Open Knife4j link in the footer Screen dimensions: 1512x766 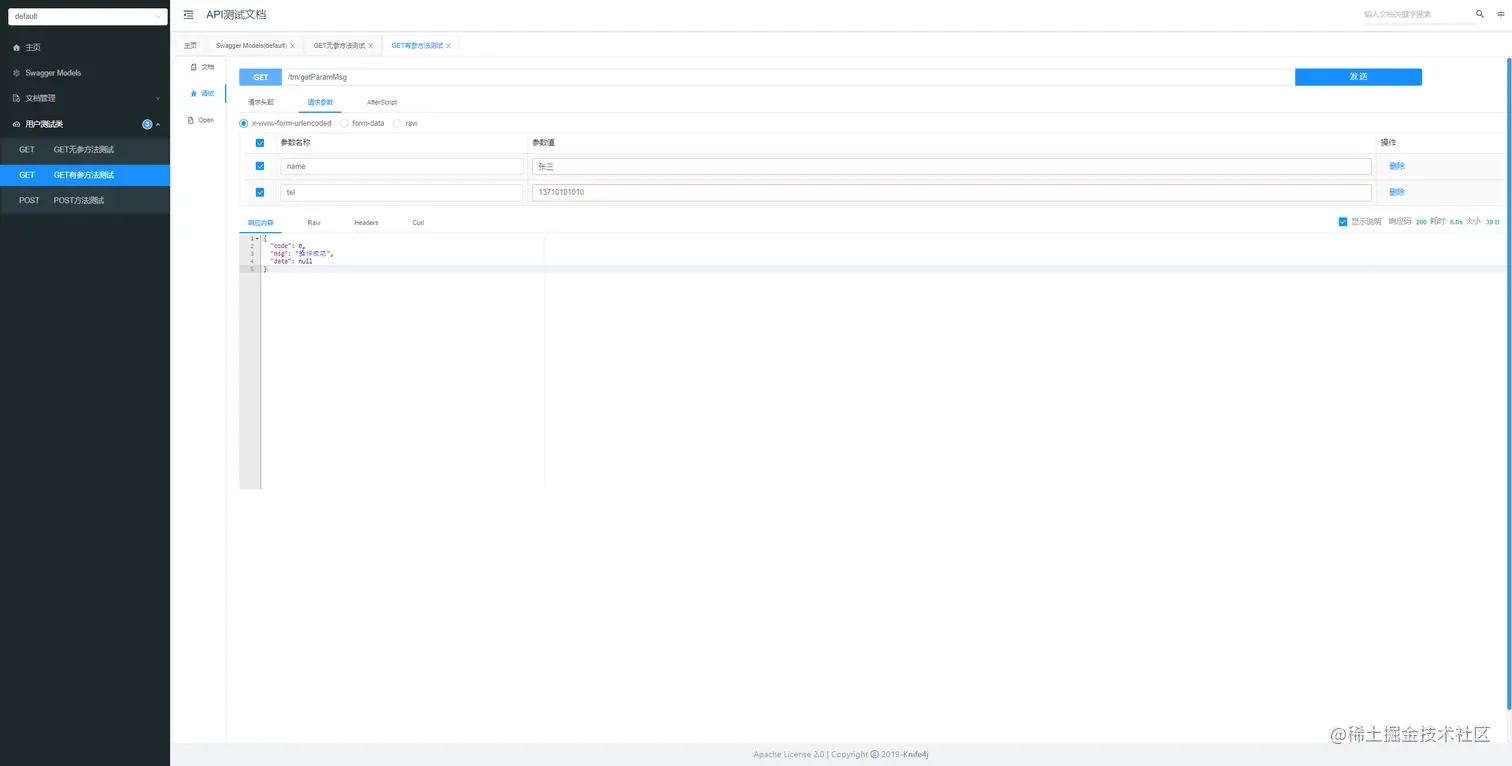coord(916,754)
